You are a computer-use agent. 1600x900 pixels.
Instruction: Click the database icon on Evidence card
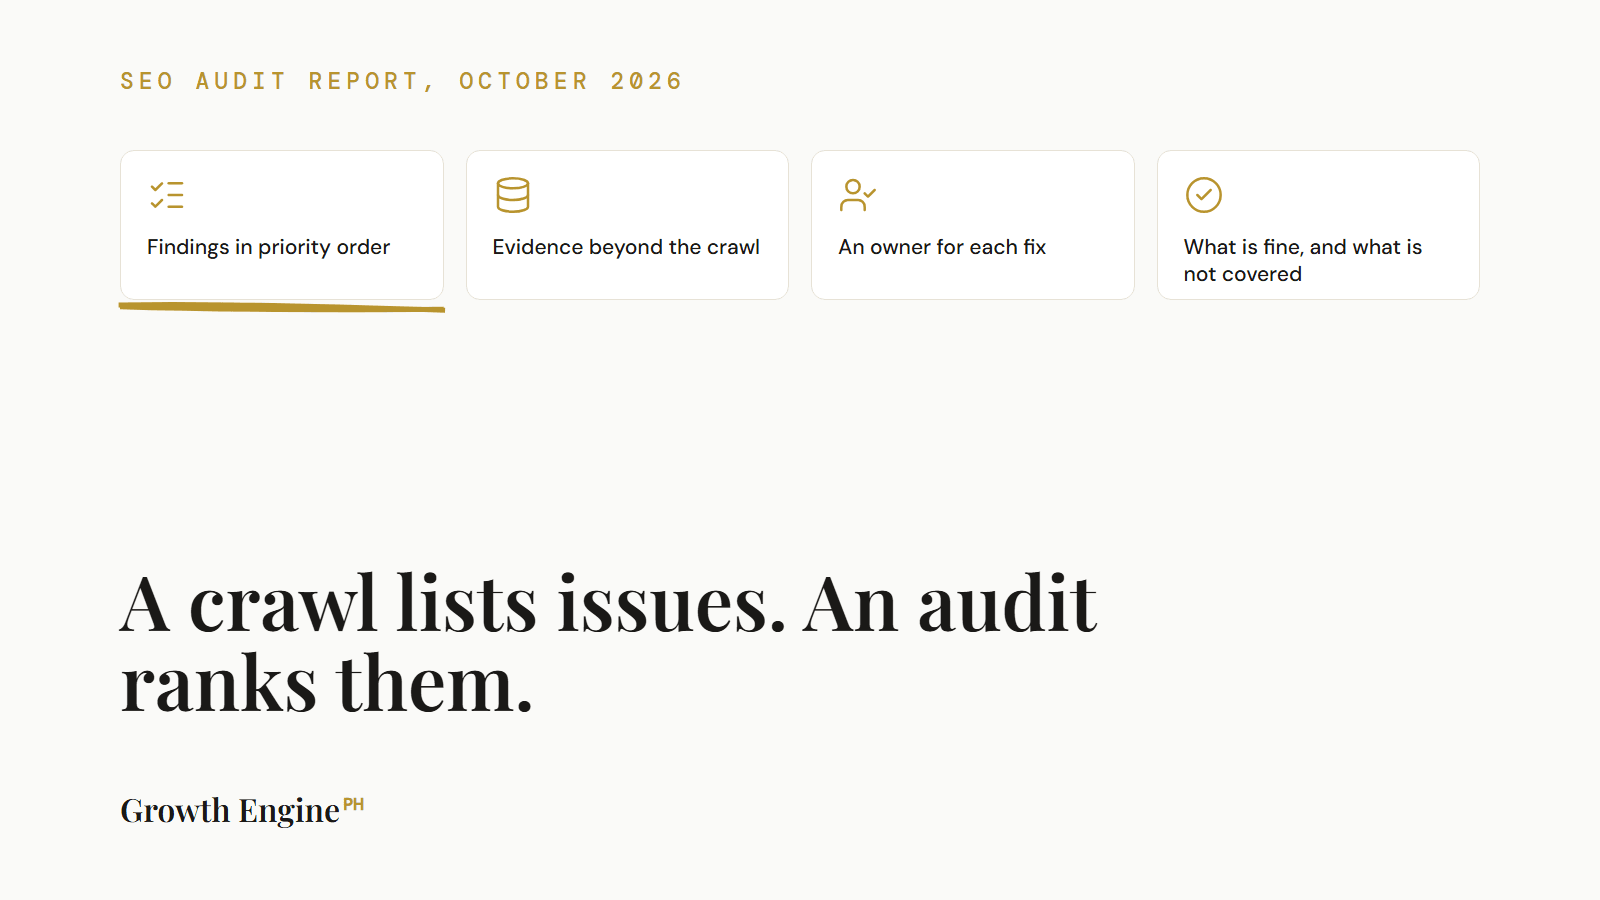coord(513,195)
